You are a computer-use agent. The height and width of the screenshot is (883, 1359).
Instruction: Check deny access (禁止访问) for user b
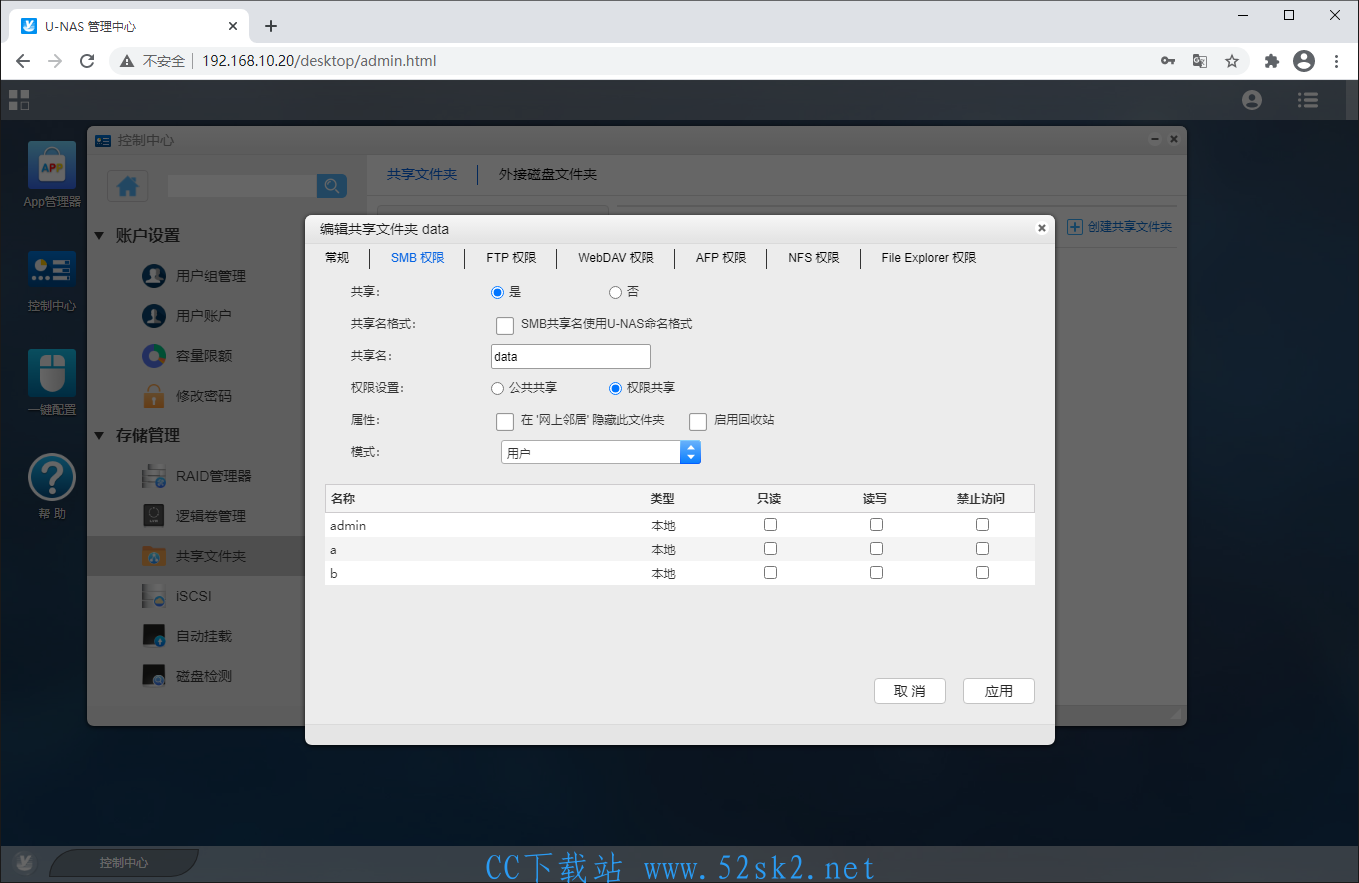pos(982,572)
